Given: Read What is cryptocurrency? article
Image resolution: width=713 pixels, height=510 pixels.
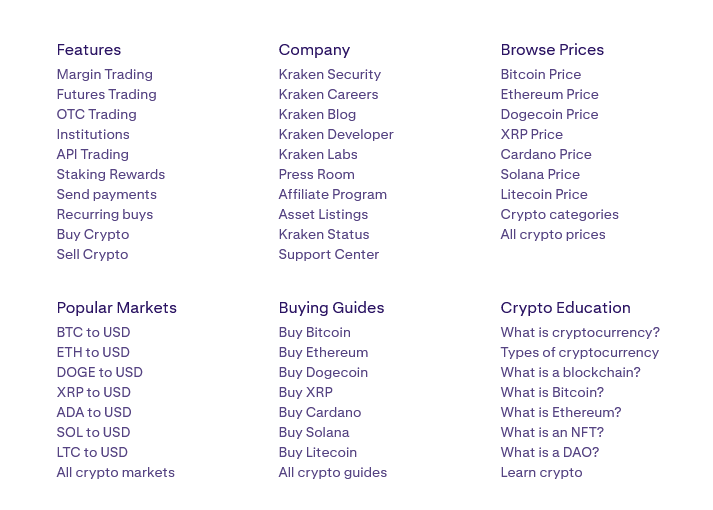Looking at the screenshot, I should 580,332.
